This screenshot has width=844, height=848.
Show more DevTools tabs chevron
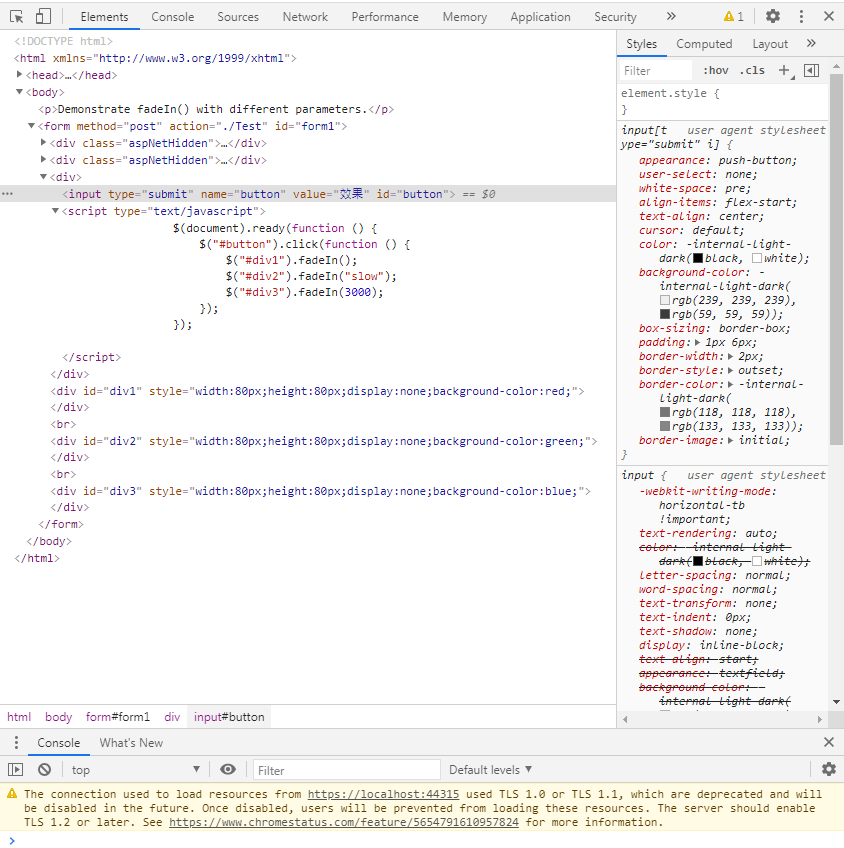[x=671, y=16]
